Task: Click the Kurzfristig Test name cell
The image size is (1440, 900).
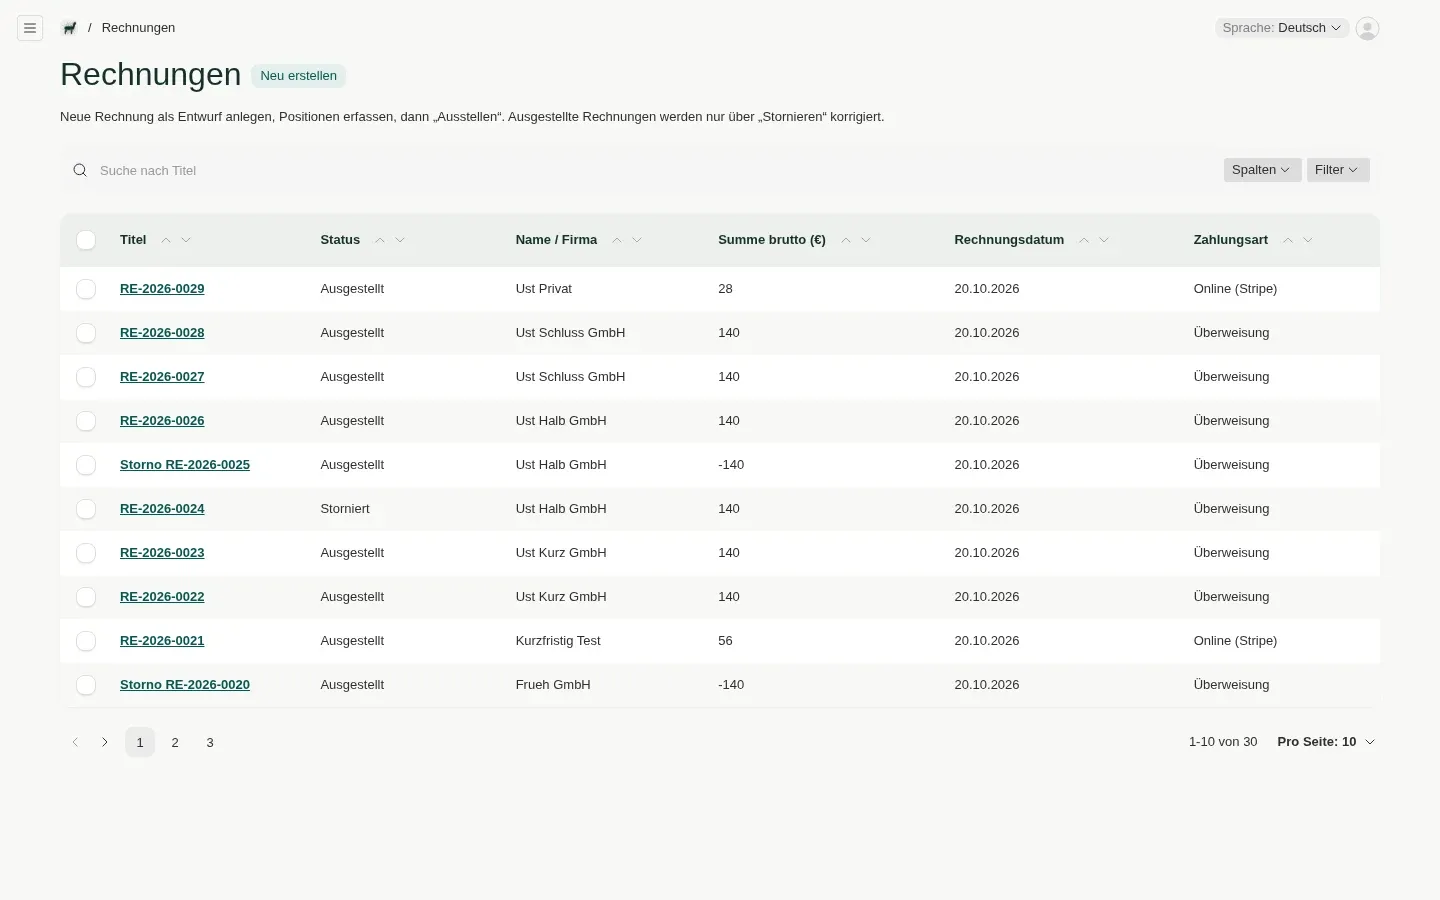Action: point(558,641)
